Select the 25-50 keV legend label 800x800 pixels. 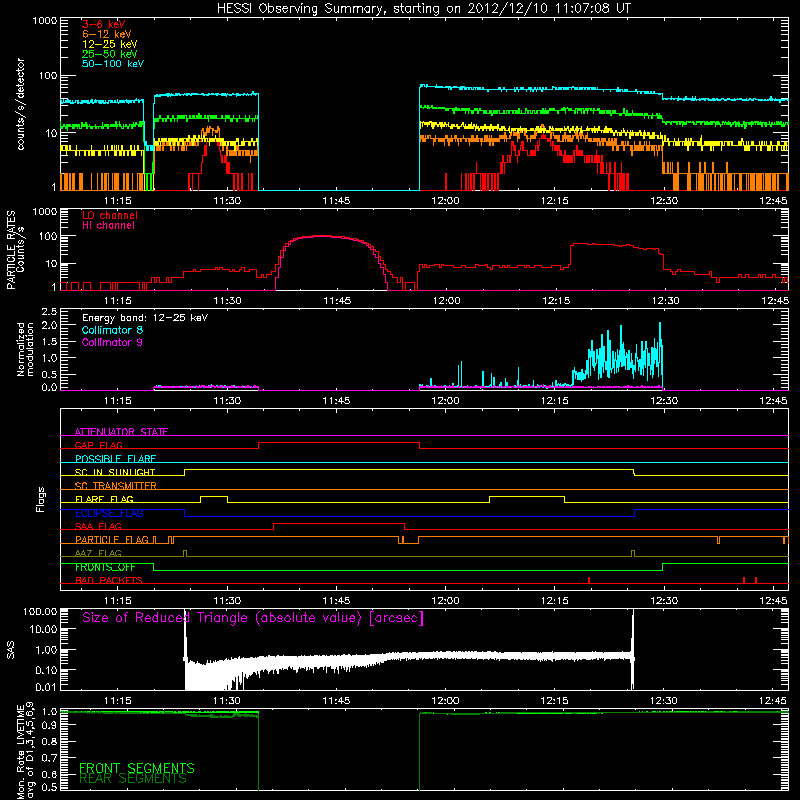click(x=110, y=54)
